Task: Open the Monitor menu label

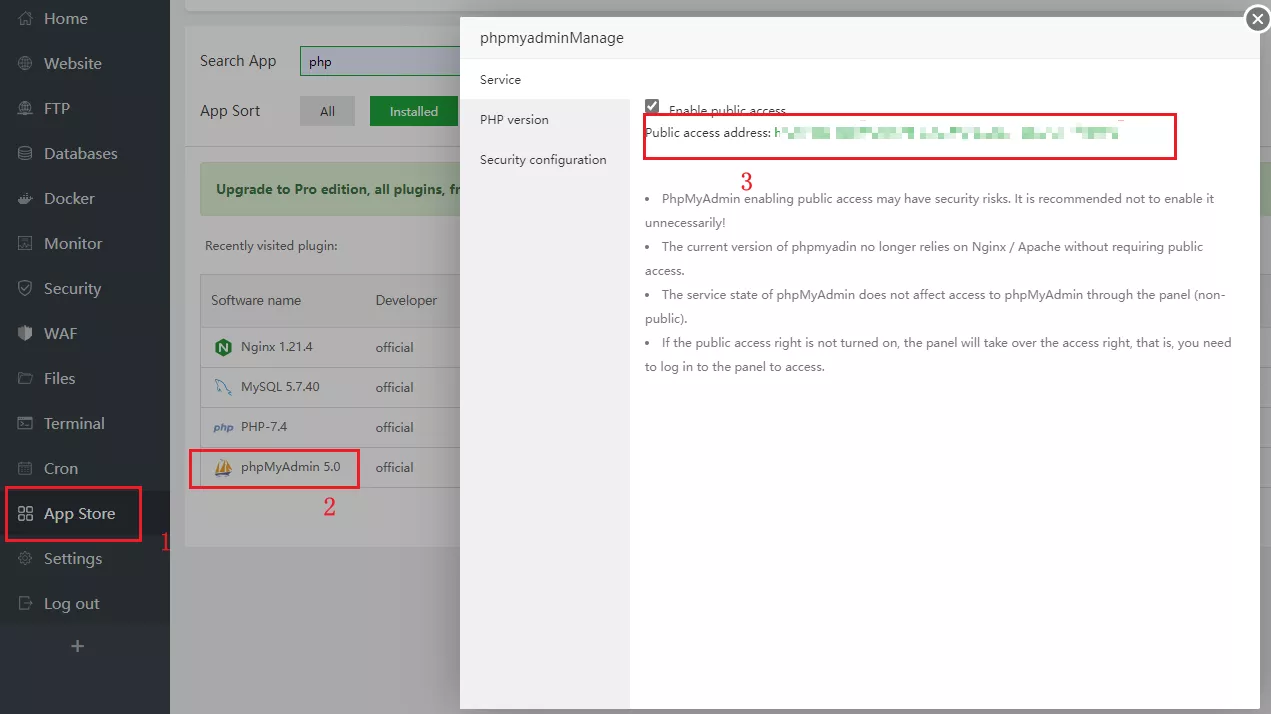Action: coord(73,244)
